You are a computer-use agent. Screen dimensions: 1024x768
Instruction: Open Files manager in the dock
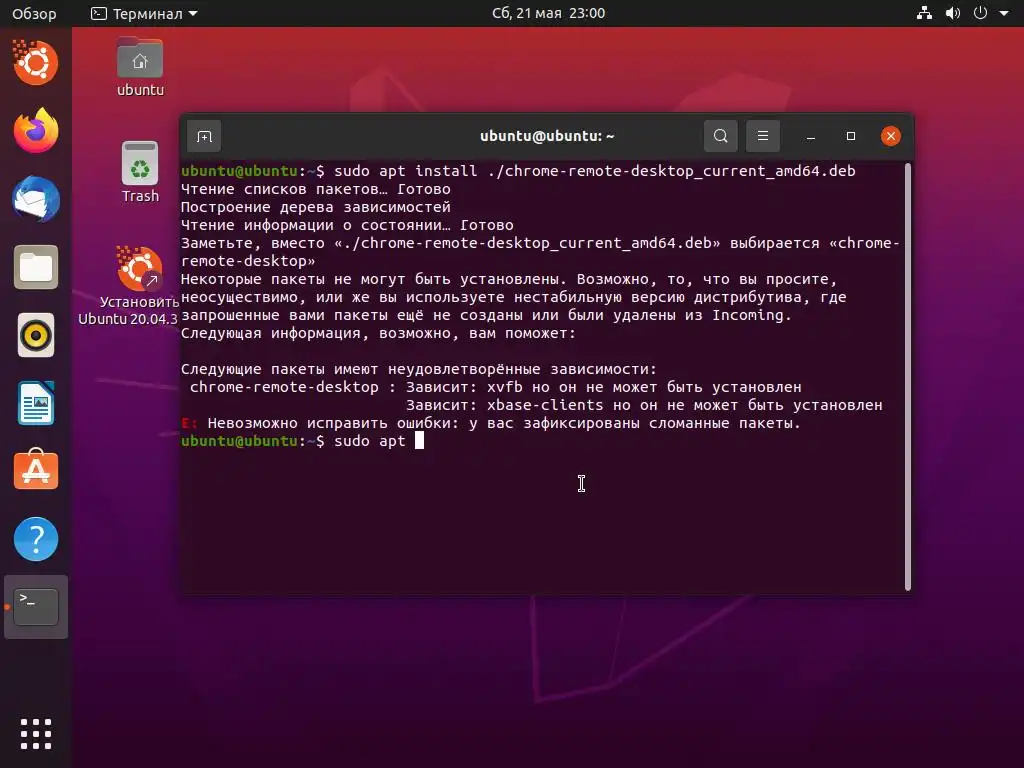(x=36, y=267)
